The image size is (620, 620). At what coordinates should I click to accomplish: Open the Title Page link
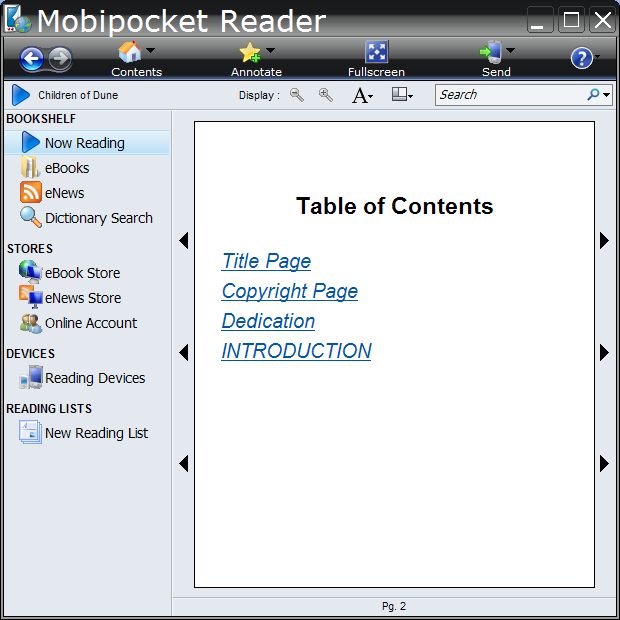click(266, 261)
